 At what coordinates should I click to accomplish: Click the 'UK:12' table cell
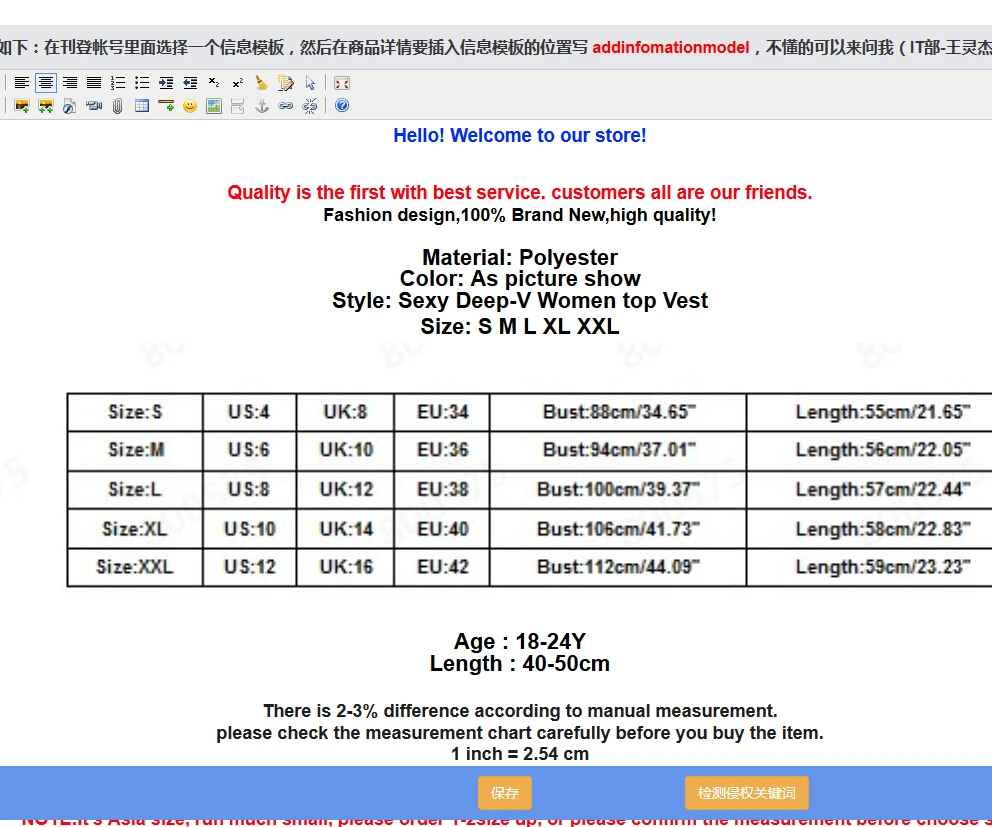point(345,490)
